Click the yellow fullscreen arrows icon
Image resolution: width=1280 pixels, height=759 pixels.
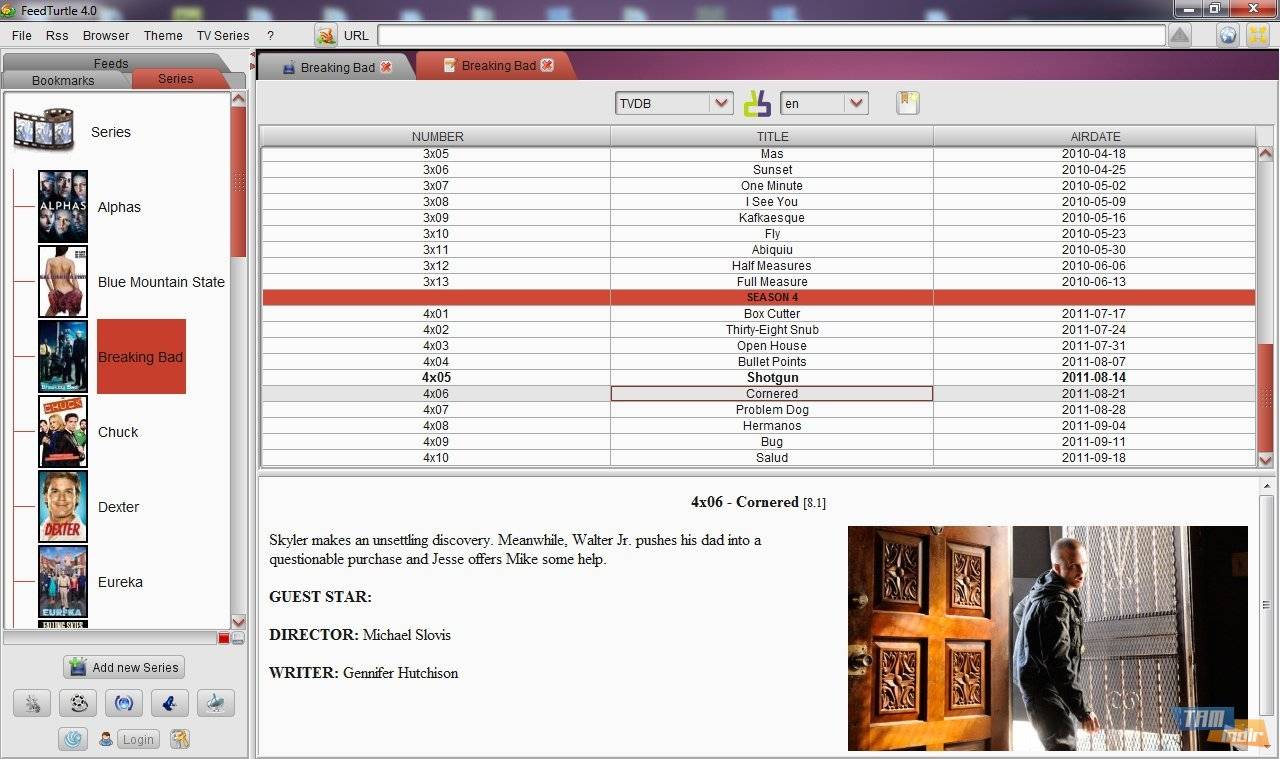coord(1257,35)
